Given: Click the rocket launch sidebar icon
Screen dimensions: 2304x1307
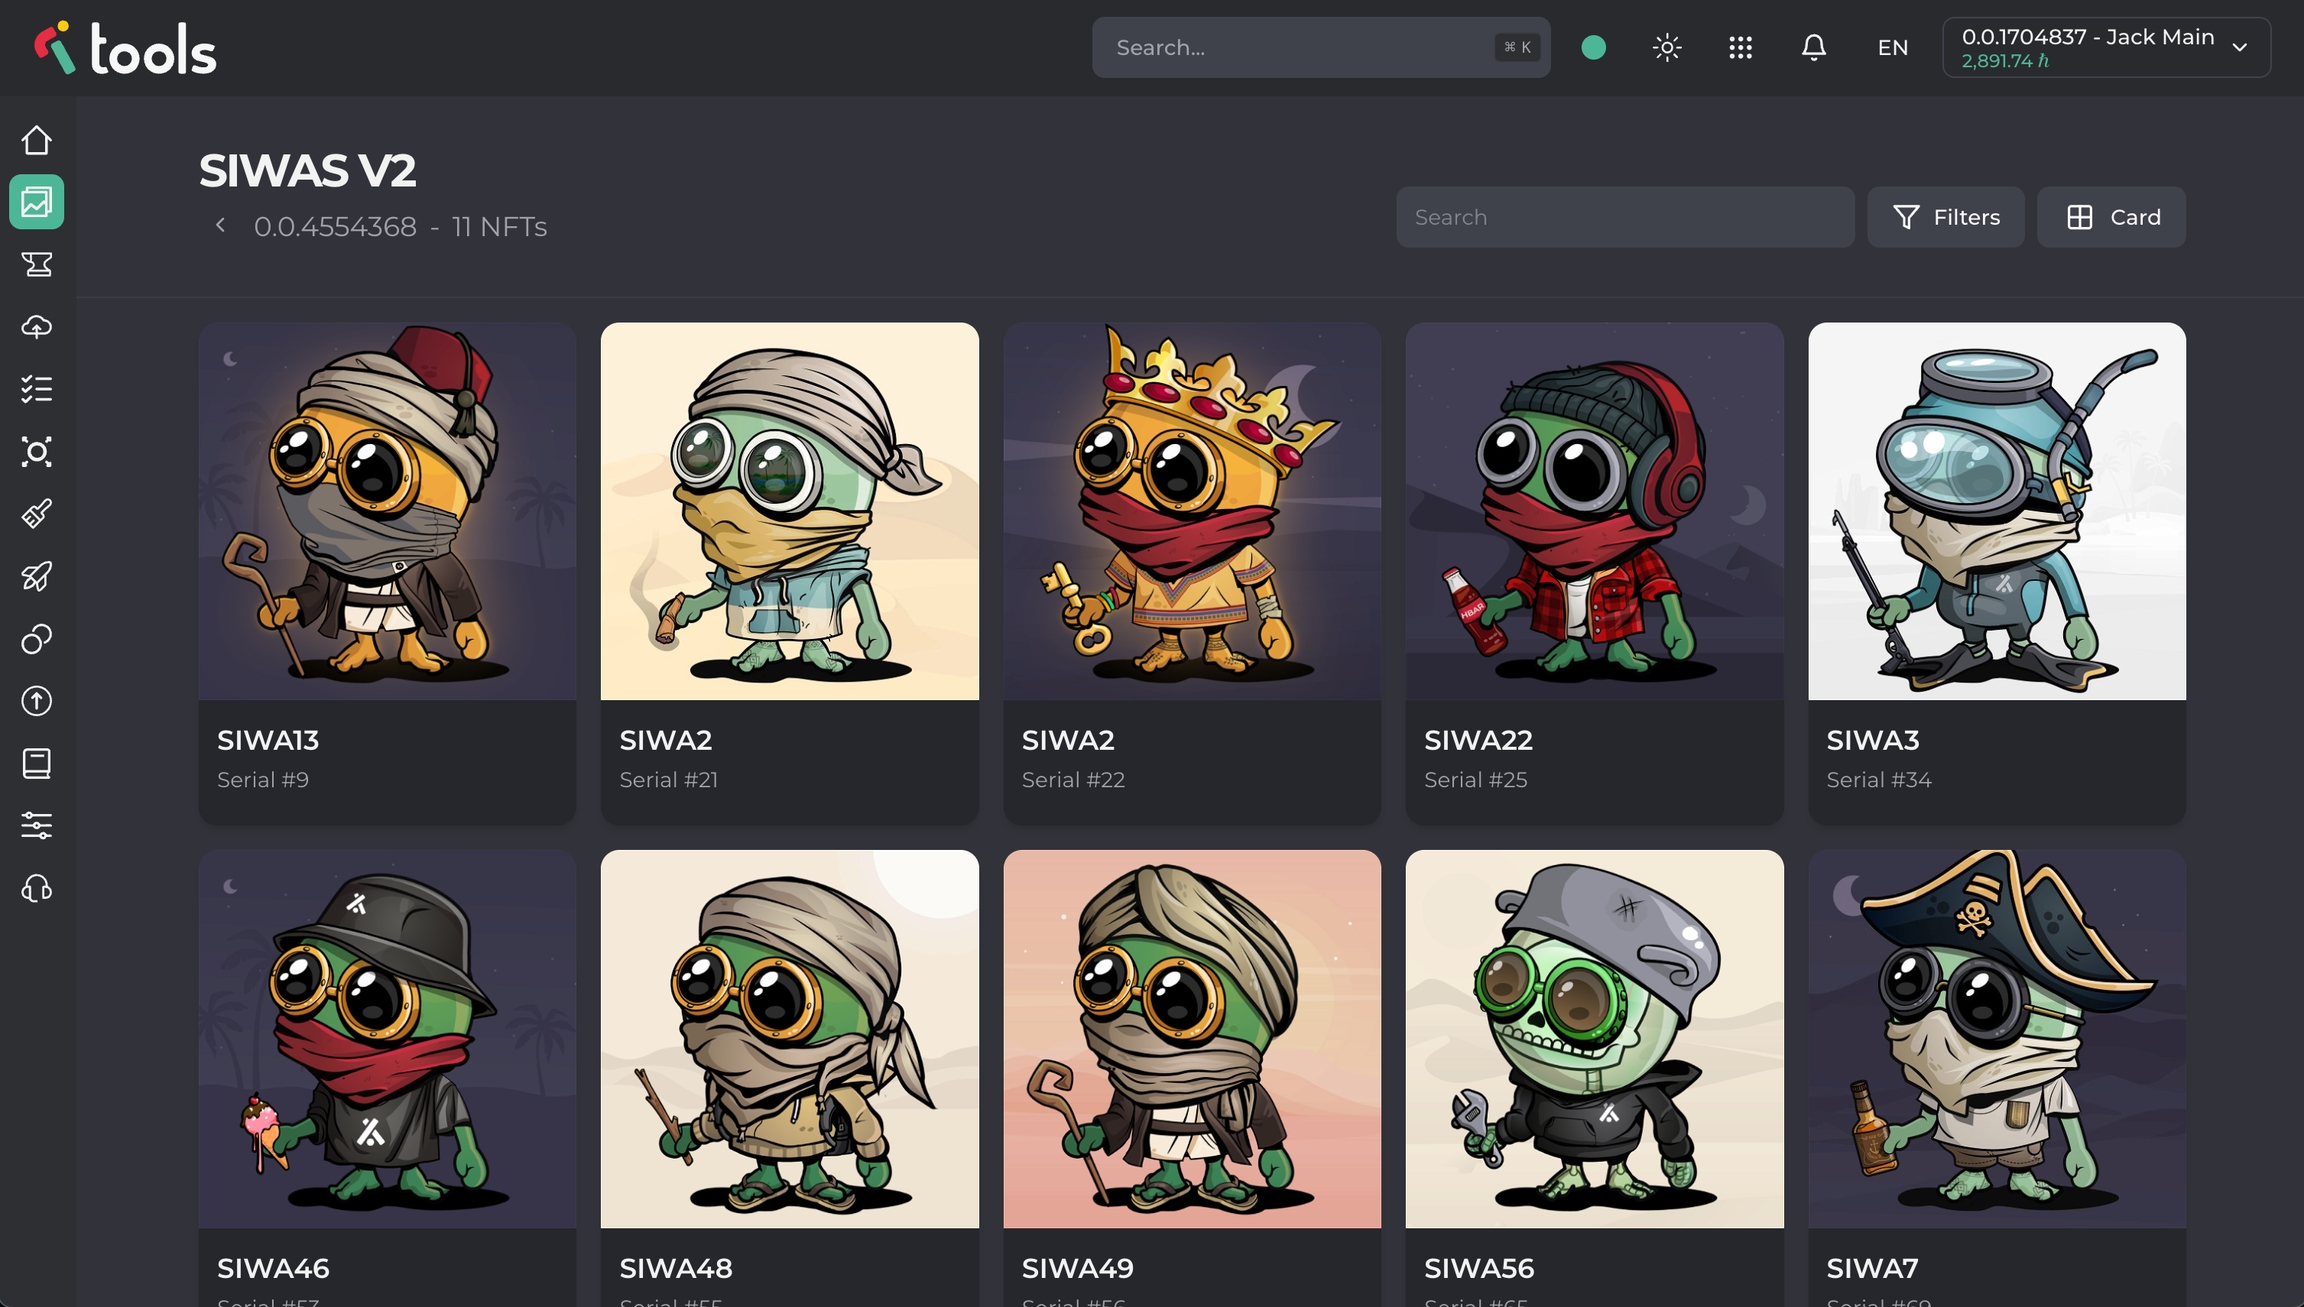Looking at the screenshot, I should pyautogui.click(x=37, y=576).
